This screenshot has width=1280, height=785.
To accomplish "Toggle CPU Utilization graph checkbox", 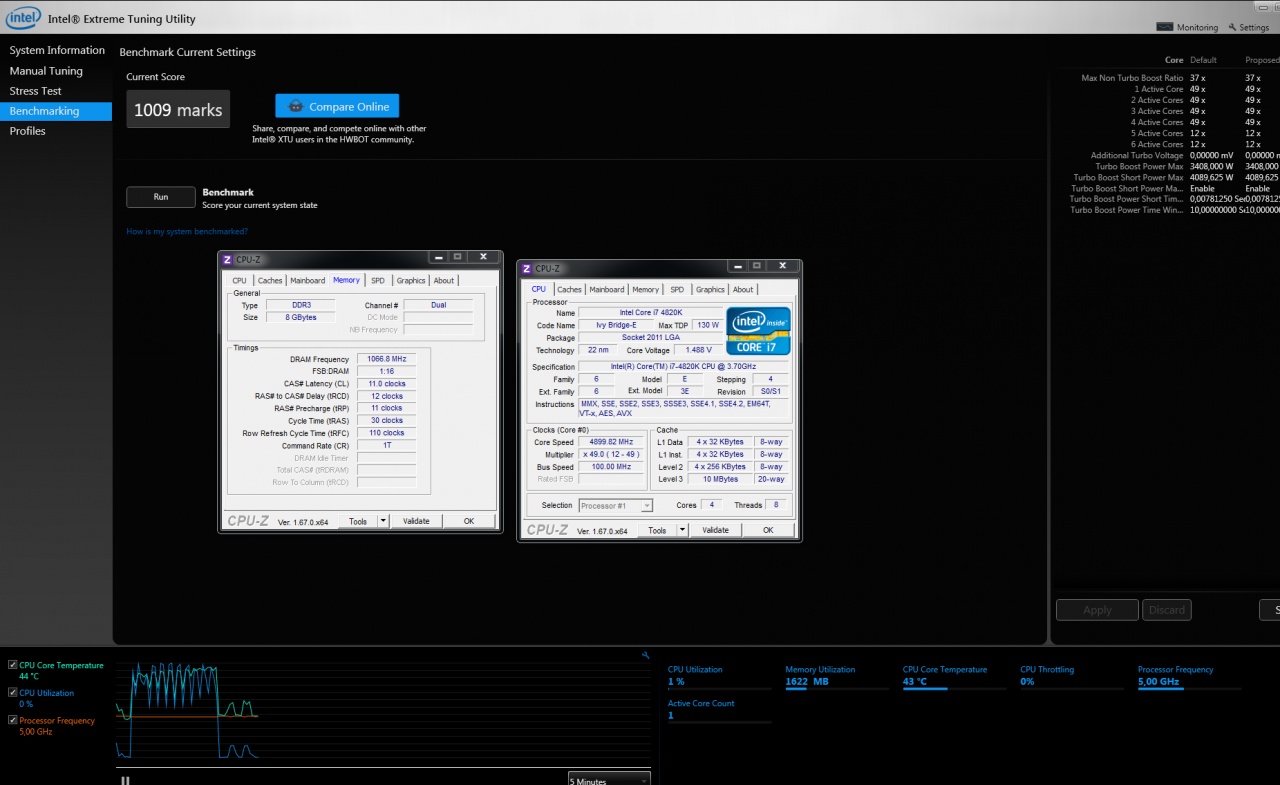I will 13,692.
